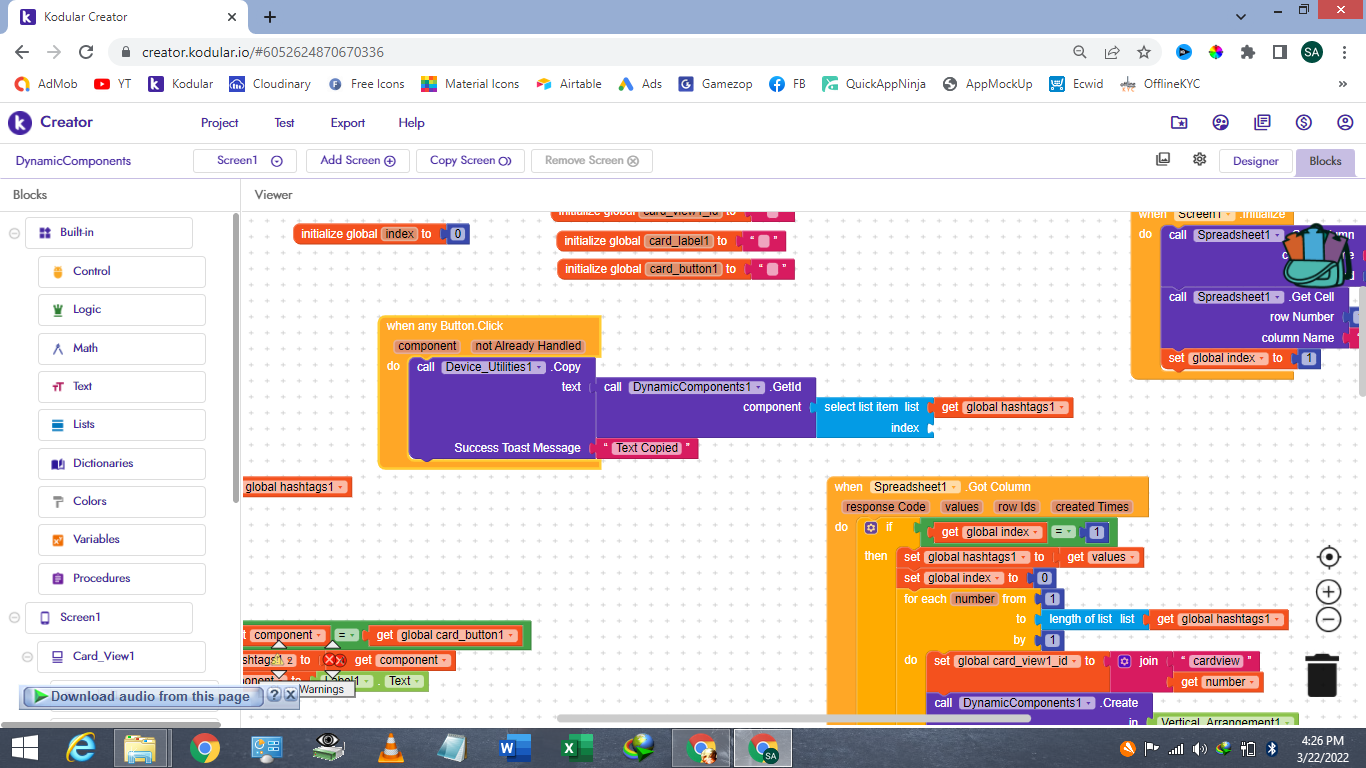The image size is (1366, 768).
Task: Click the layers icon beside settings gear
Action: pyautogui.click(x=1162, y=159)
